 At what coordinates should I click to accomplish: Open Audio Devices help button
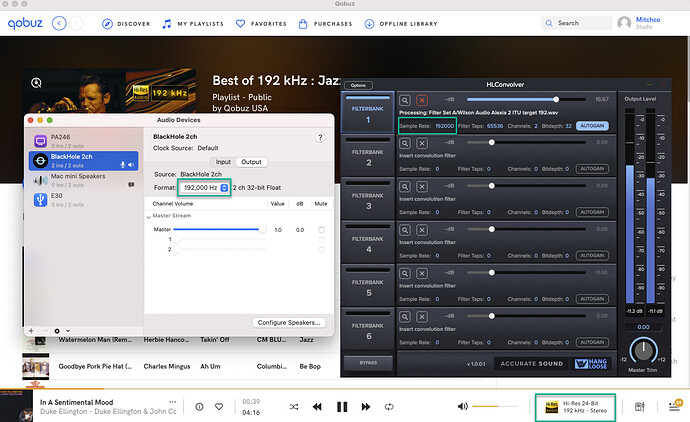point(320,137)
